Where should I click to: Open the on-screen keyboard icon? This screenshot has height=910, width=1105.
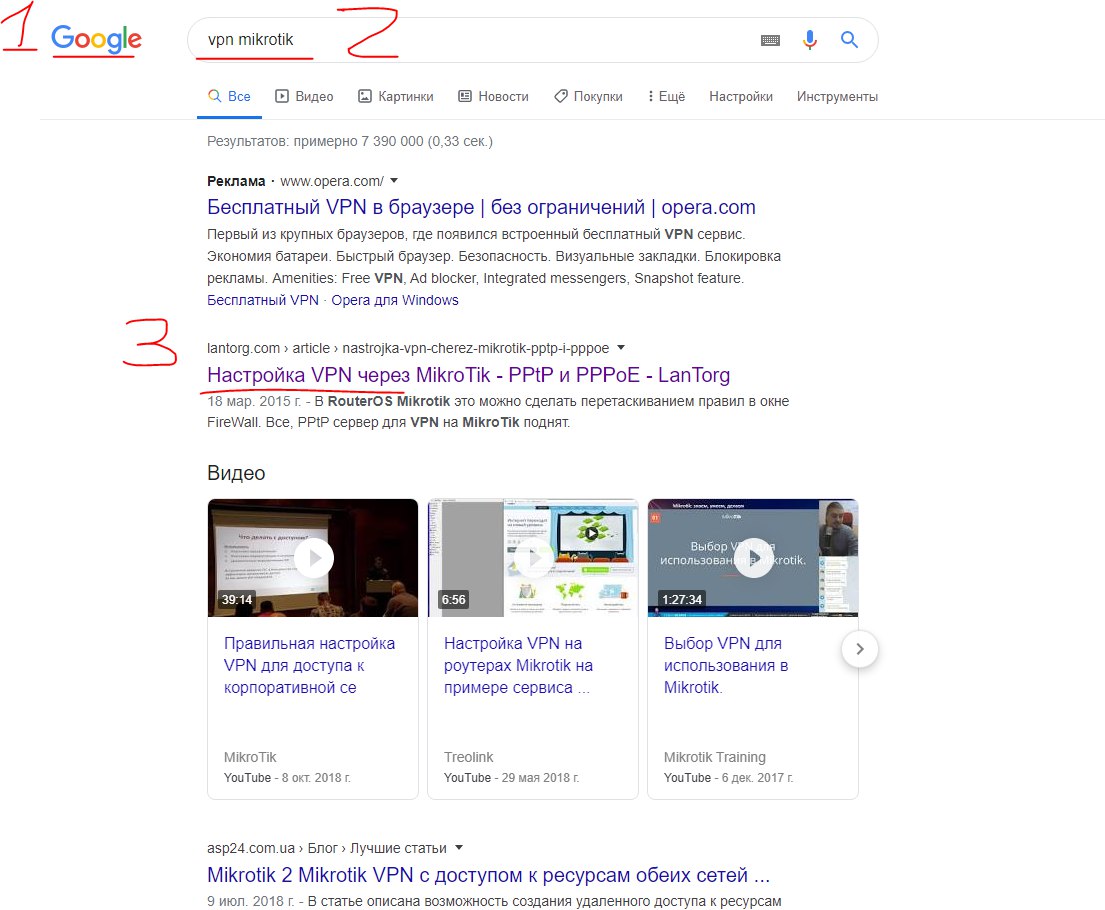point(770,40)
